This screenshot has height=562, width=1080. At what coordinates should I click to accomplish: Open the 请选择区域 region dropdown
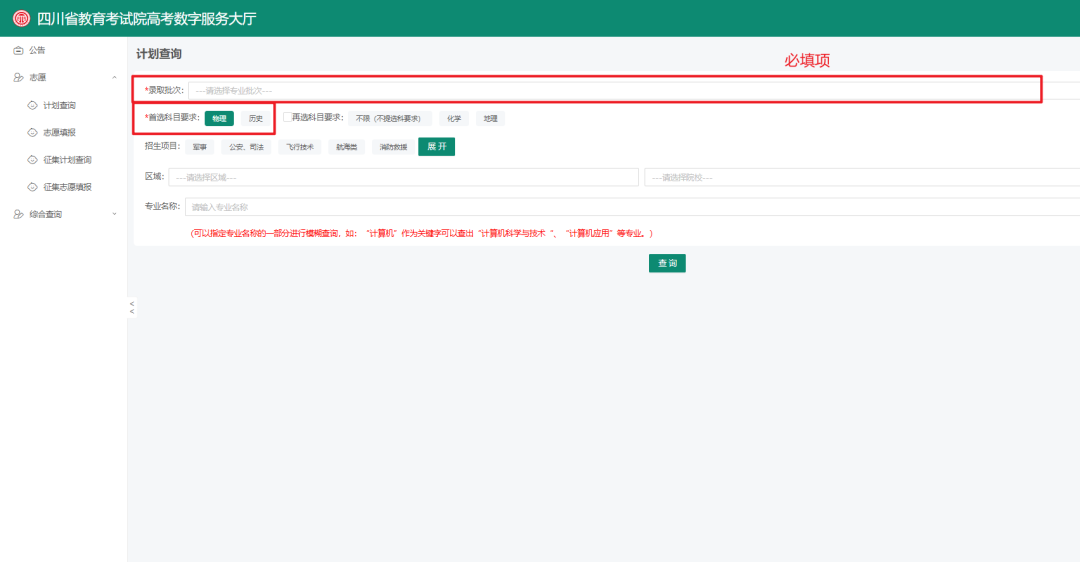point(404,177)
